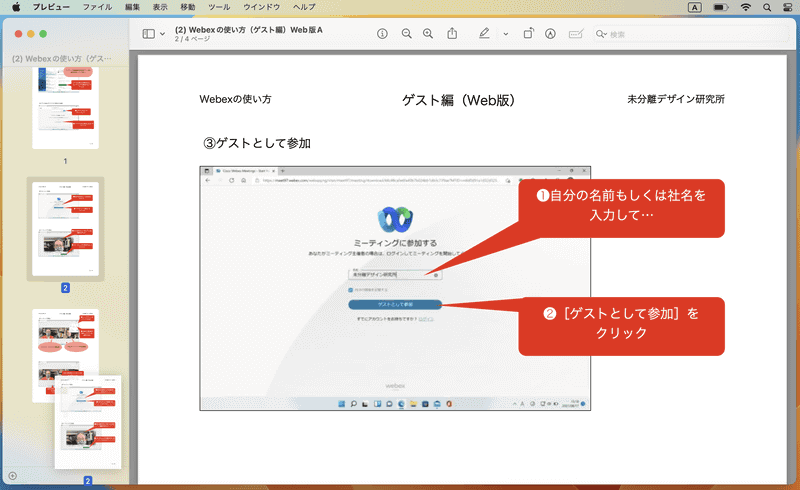Select the highlight pen tool
Image resolution: width=800 pixels, height=490 pixels.
(x=484, y=34)
